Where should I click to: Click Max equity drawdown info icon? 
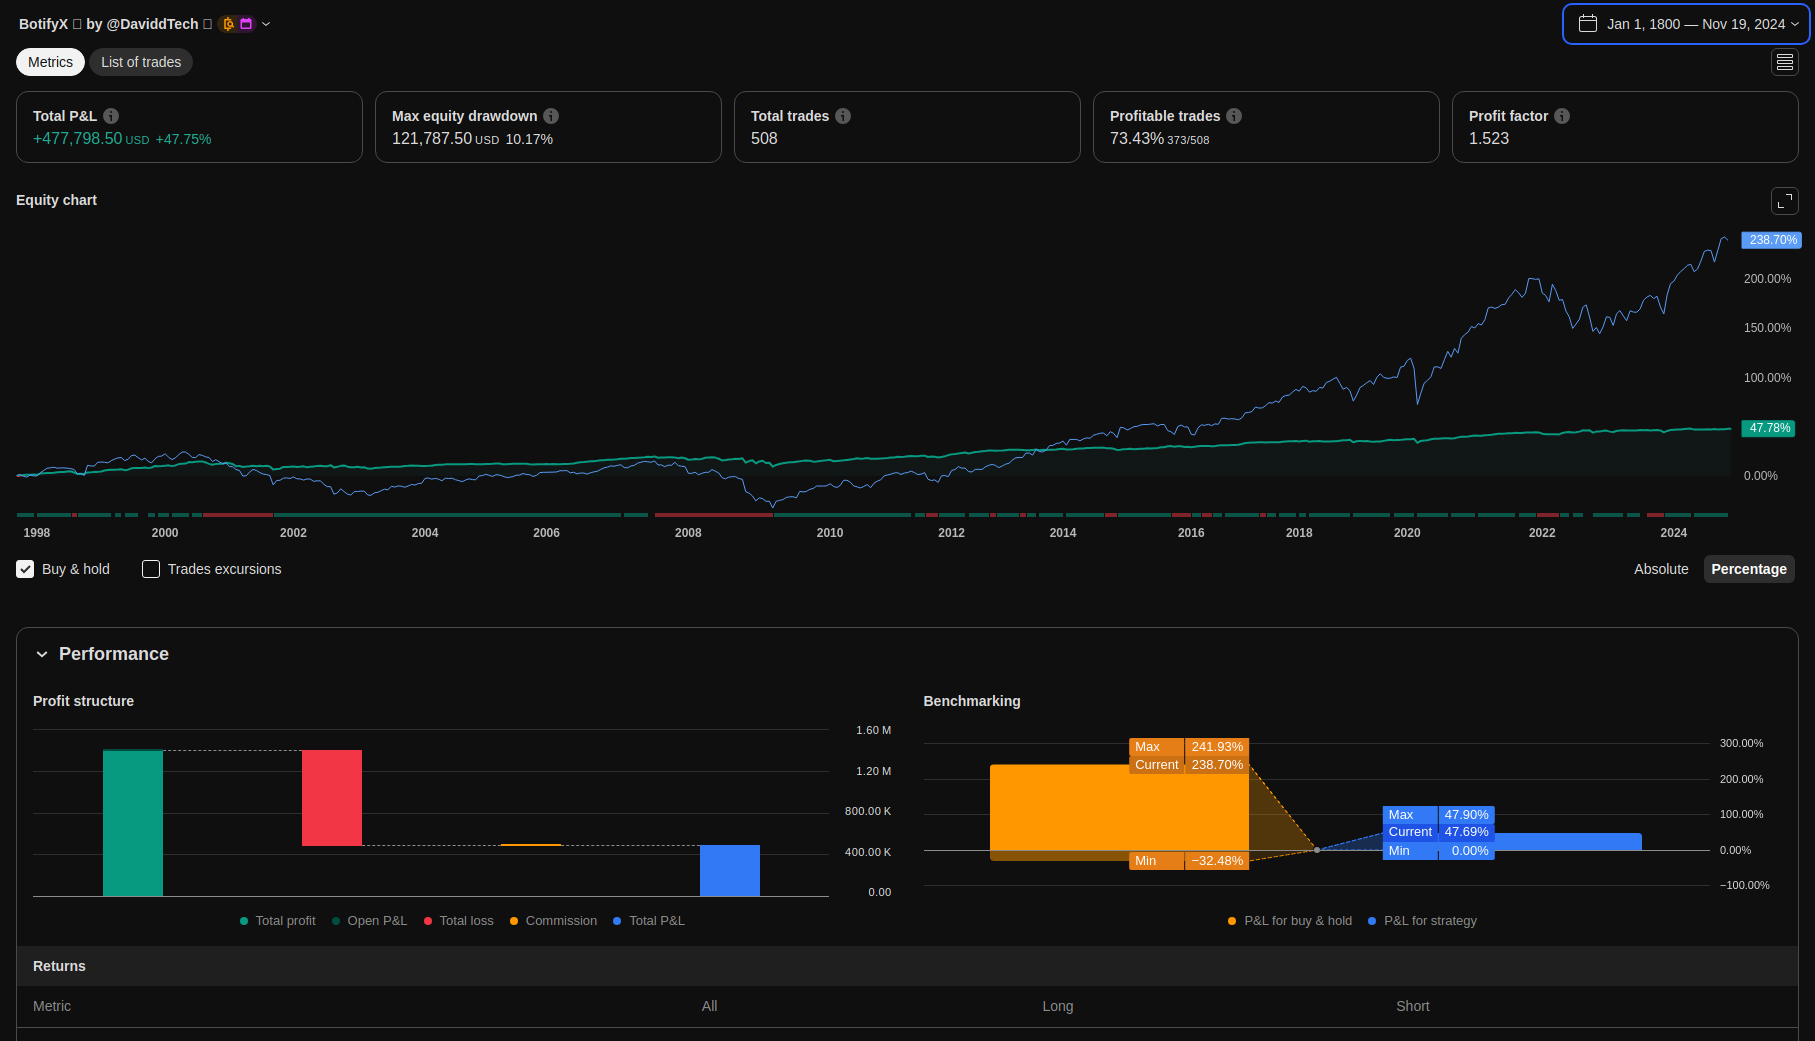pos(551,116)
